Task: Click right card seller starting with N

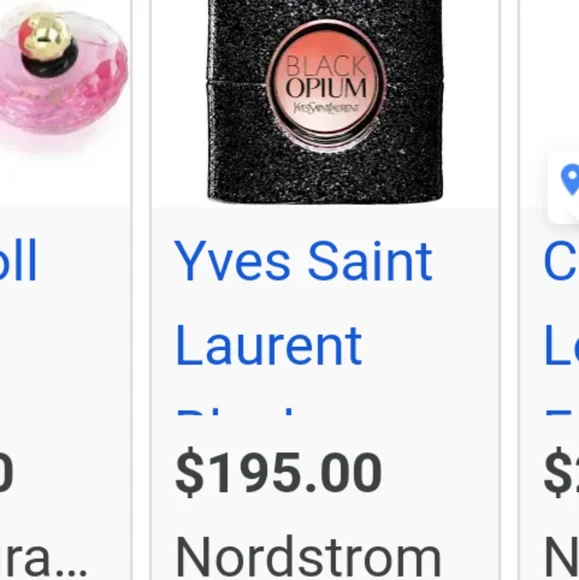Action: click(x=562, y=557)
